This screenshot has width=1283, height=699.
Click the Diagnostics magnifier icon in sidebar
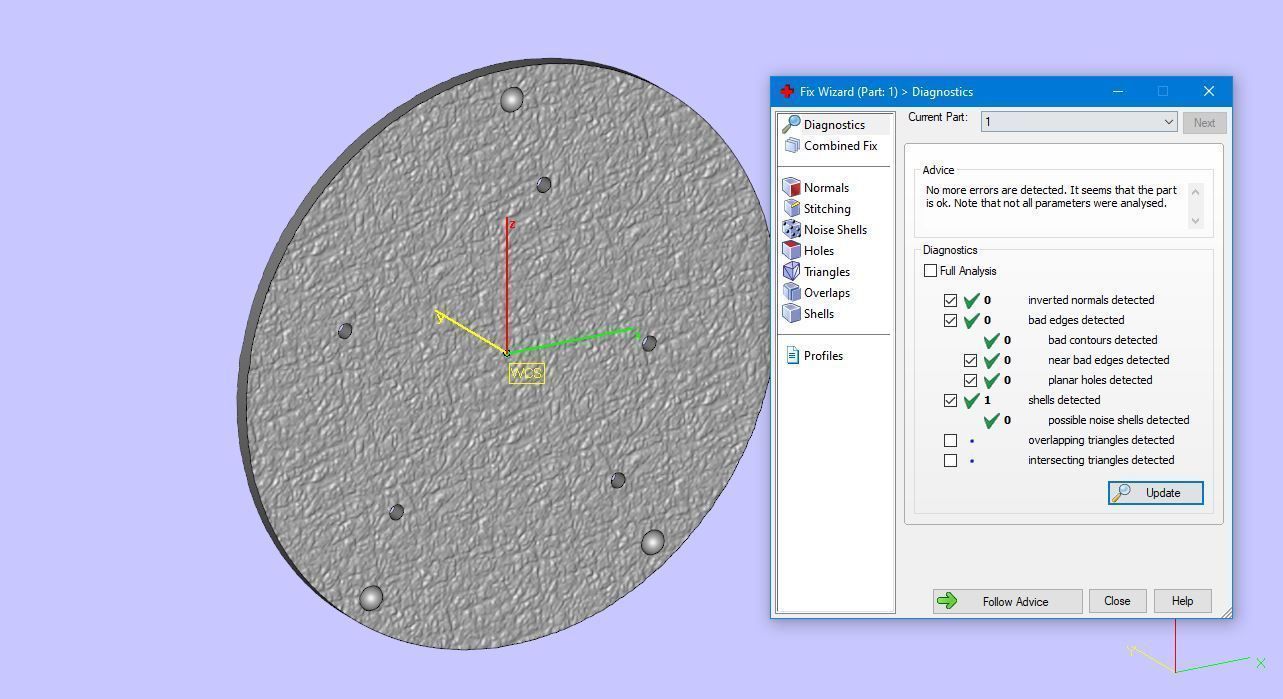[x=791, y=124]
